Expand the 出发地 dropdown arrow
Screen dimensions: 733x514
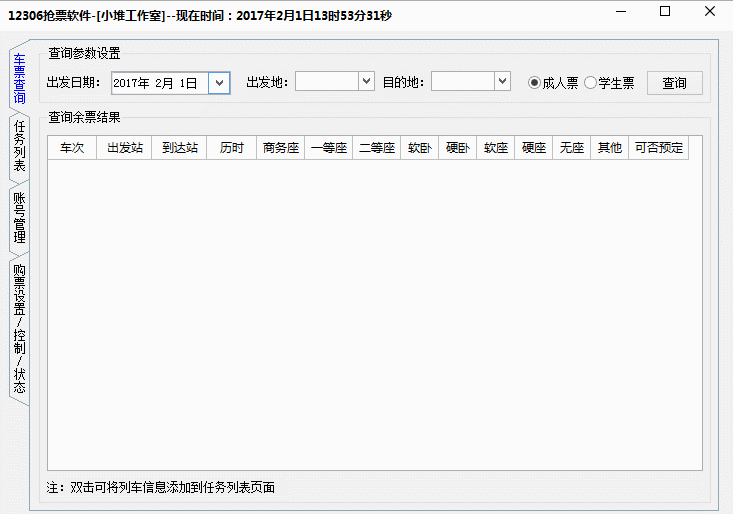[366, 81]
